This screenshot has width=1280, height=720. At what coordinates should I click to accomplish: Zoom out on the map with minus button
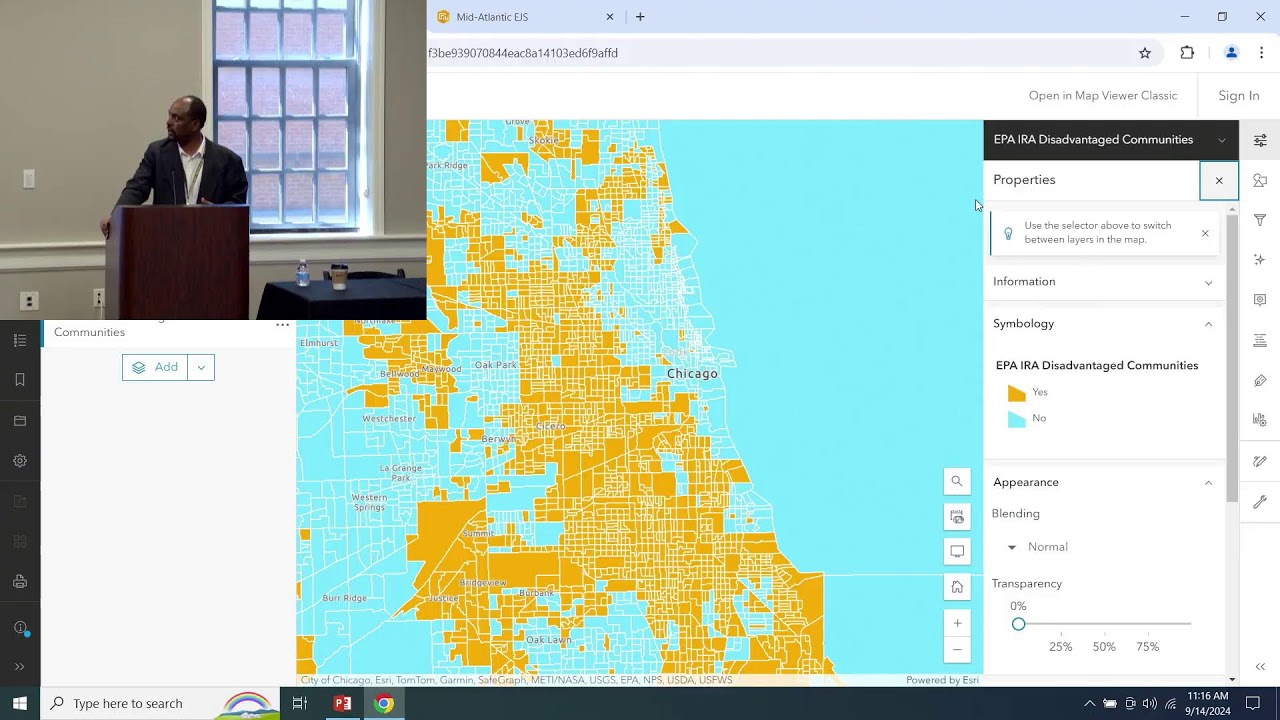click(x=957, y=650)
